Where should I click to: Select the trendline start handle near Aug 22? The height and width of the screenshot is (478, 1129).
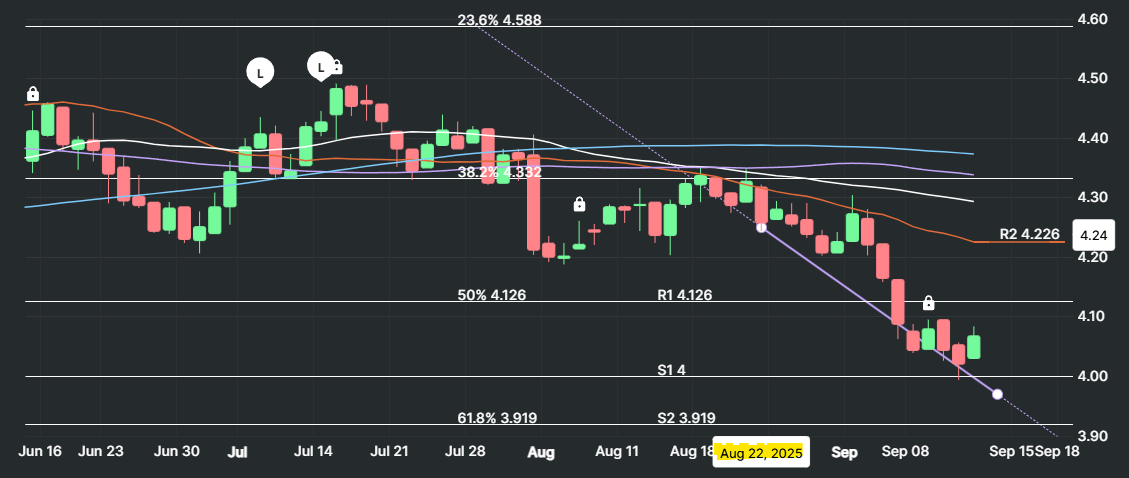click(x=761, y=228)
